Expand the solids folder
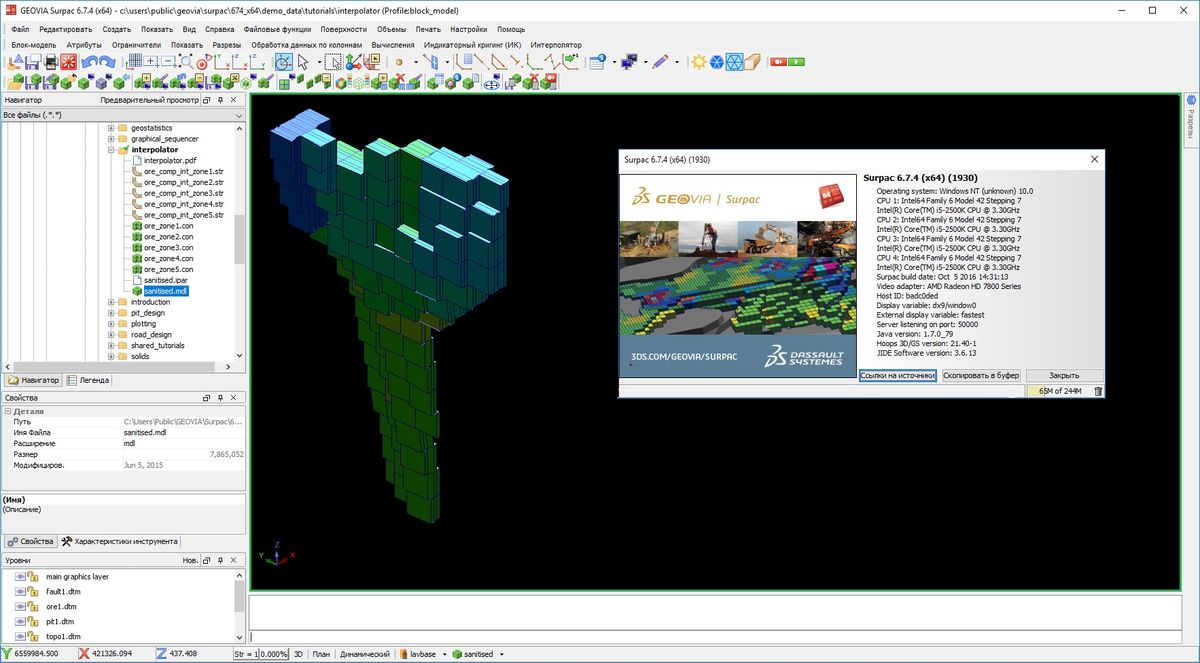 [112, 356]
